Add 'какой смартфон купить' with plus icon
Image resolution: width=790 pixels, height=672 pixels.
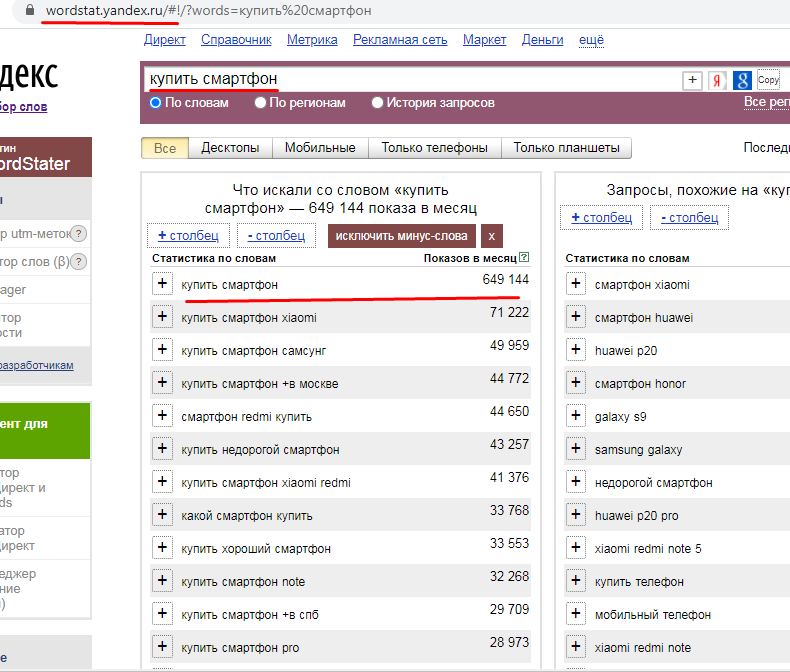(x=162, y=515)
